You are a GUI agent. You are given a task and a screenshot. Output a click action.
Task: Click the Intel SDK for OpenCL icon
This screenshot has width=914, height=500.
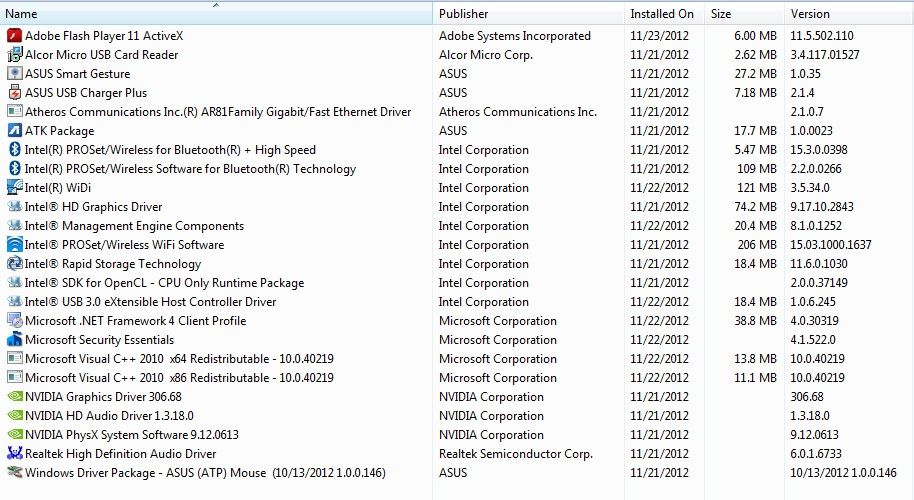pos(15,283)
